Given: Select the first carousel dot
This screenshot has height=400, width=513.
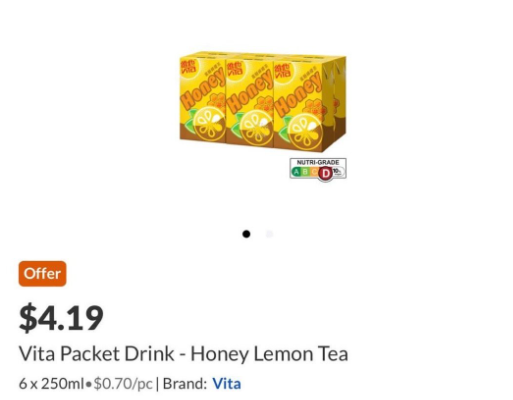Looking at the screenshot, I should (246, 234).
